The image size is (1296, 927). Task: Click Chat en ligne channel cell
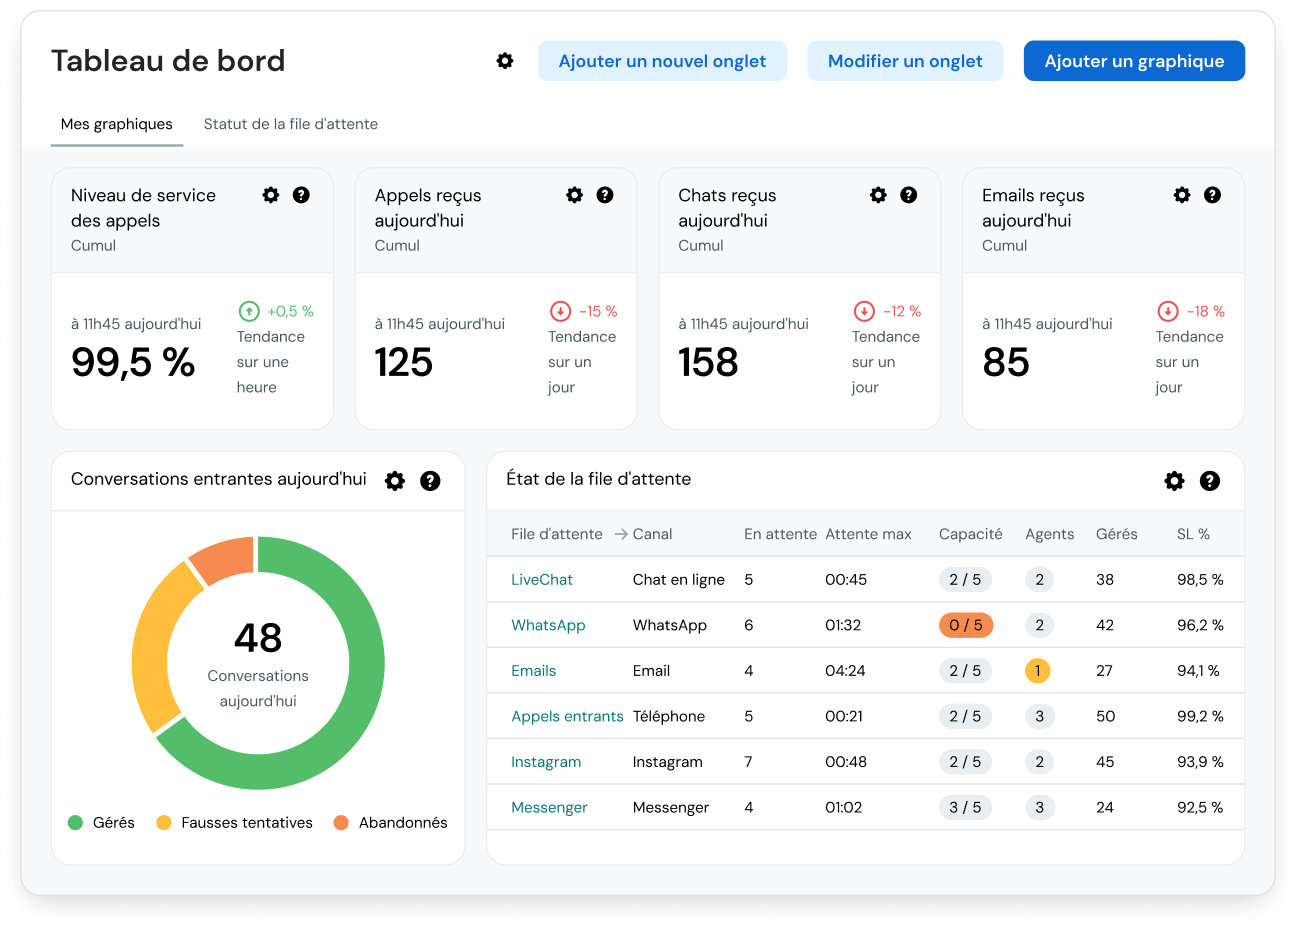pyautogui.click(x=679, y=580)
